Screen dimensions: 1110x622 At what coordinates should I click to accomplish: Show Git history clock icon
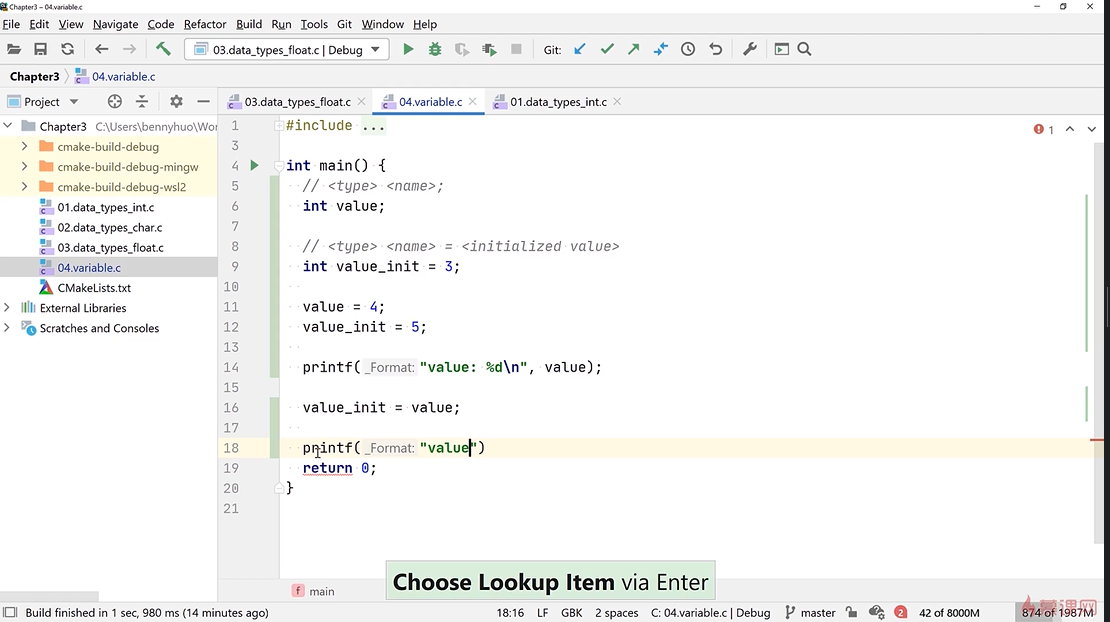pyautogui.click(x=688, y=50)
